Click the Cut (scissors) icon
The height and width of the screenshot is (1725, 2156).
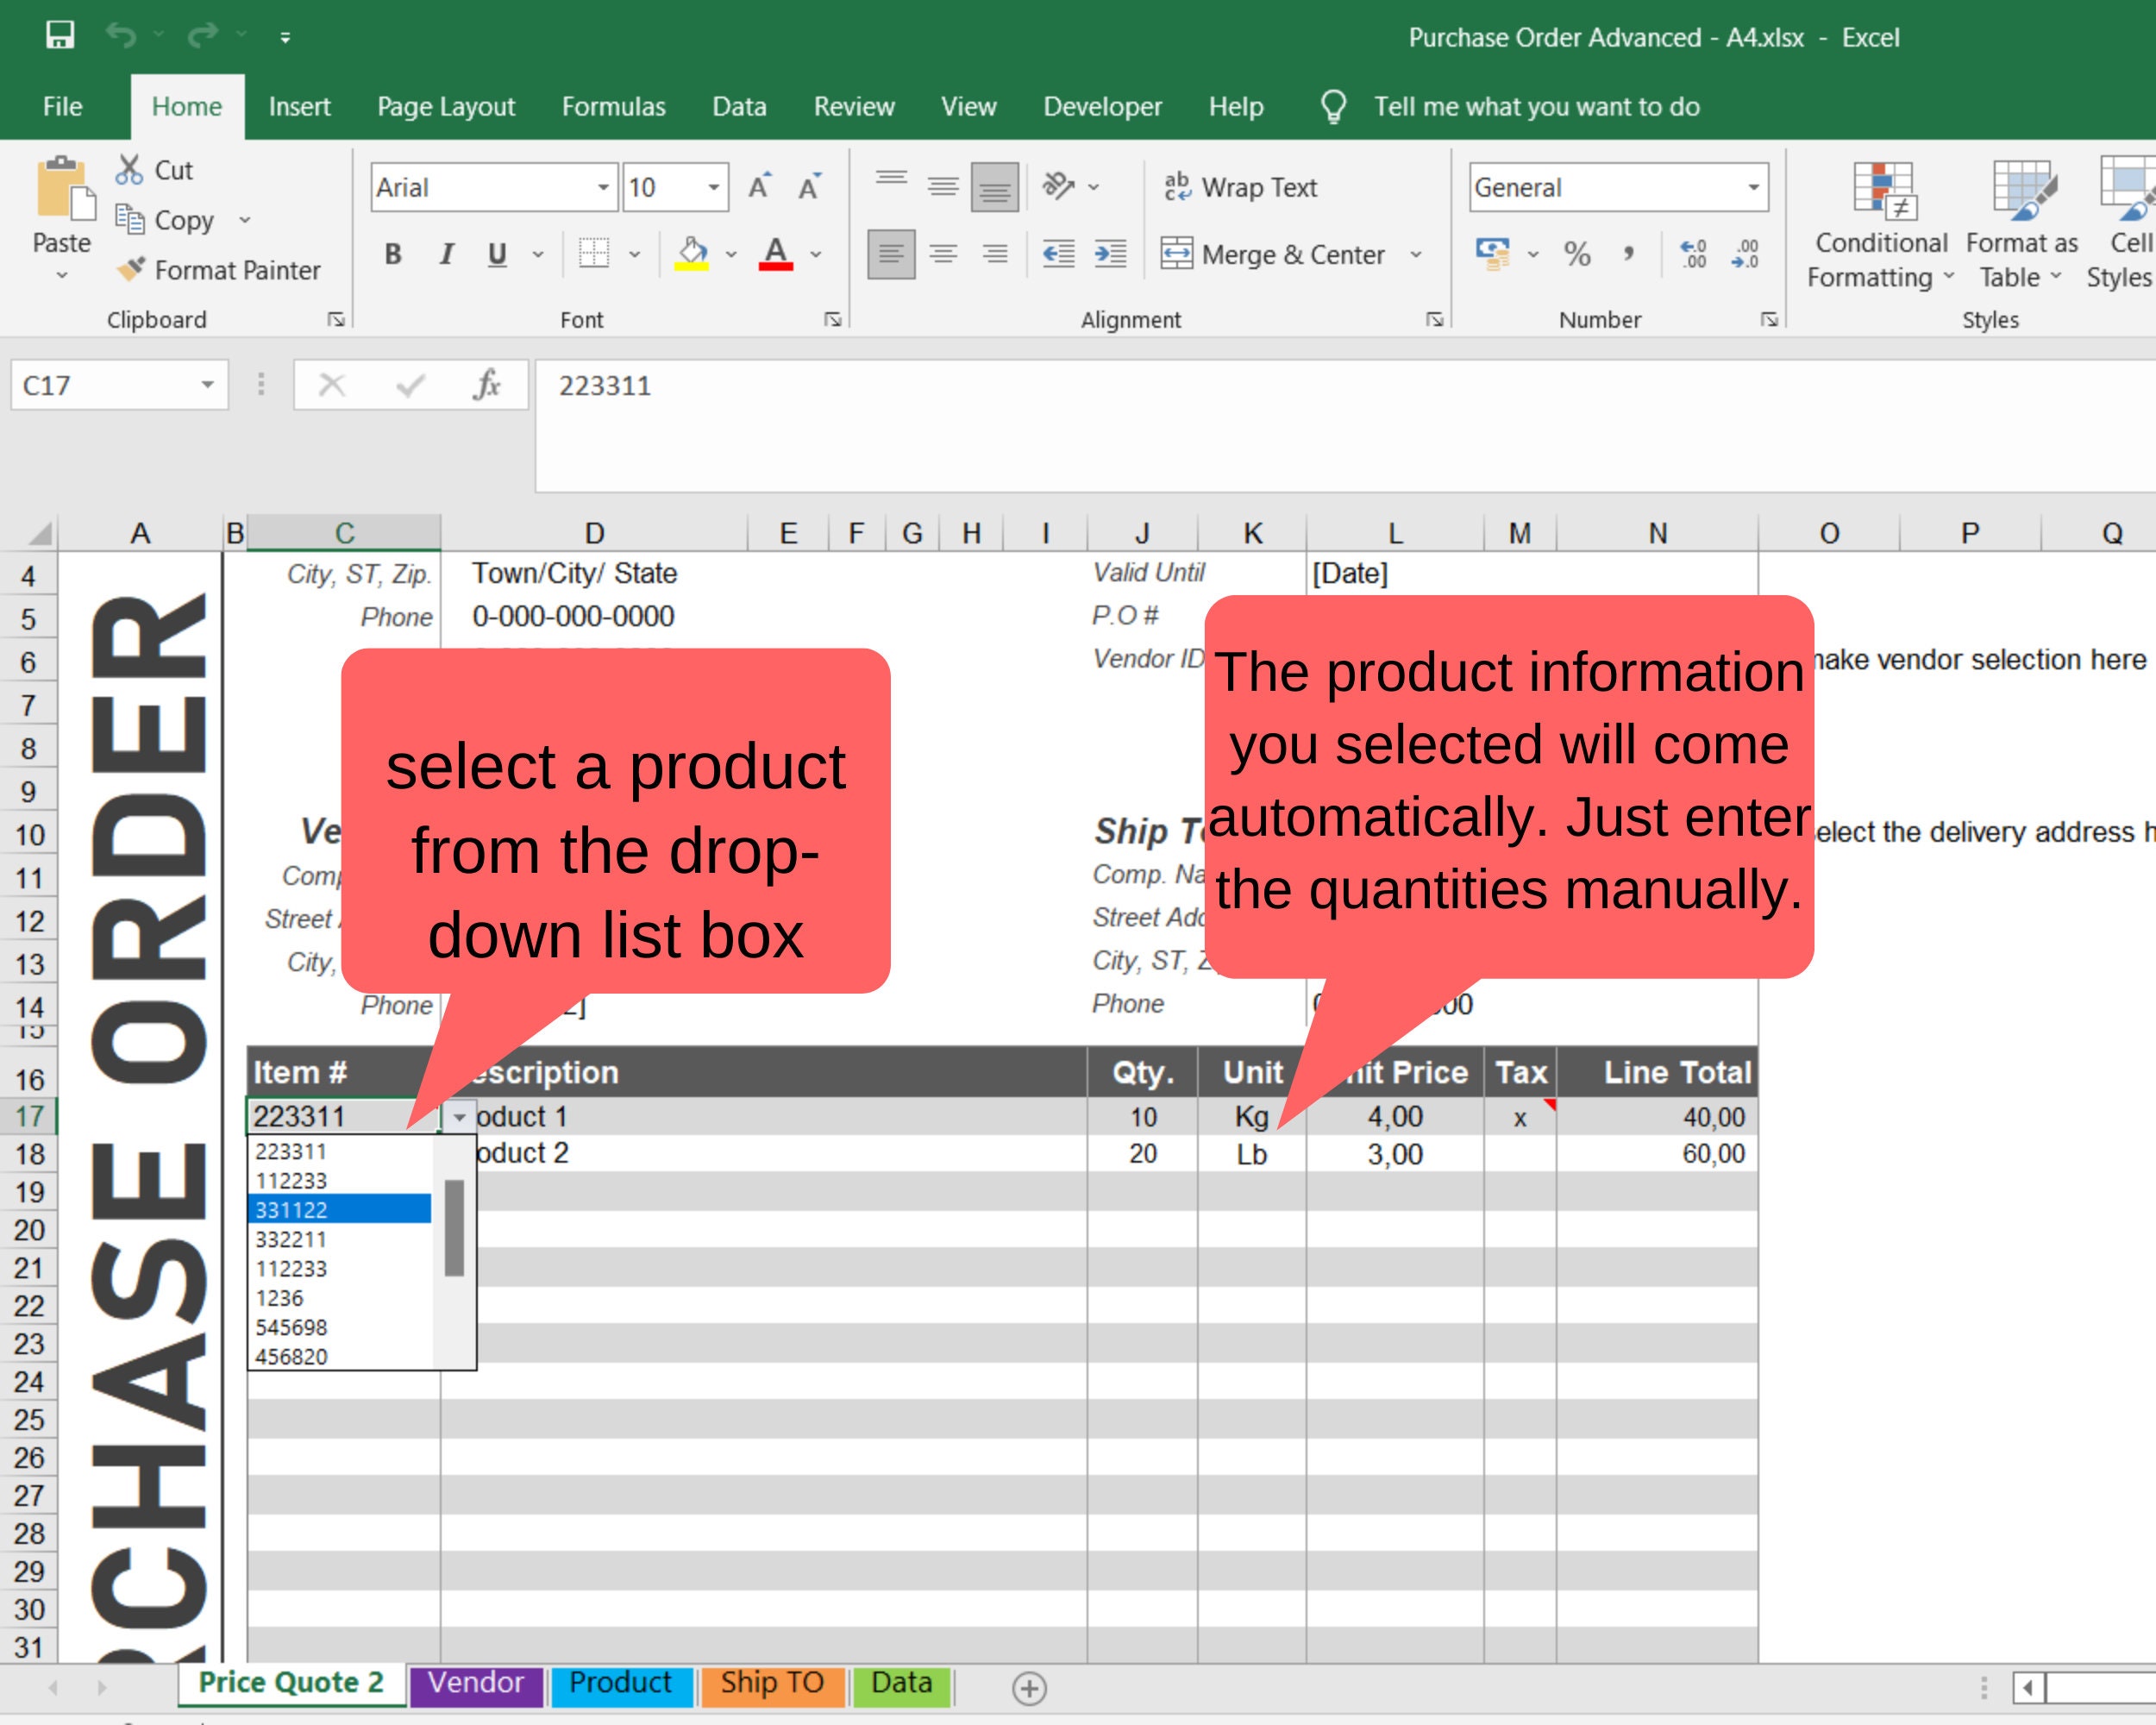[130, 170]
